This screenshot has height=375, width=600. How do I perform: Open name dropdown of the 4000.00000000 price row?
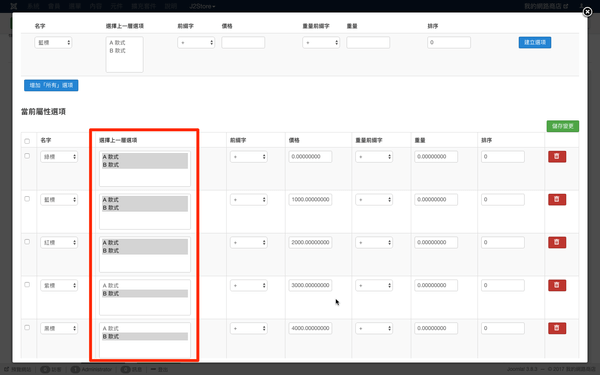pyautogui.click(x=59, y=328)
